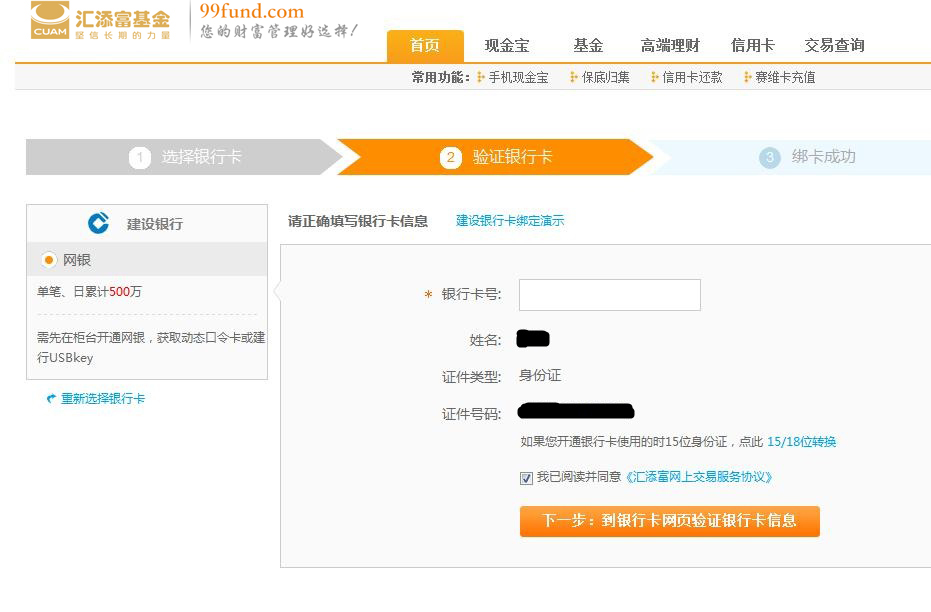Click 下一步 bank card verification button
This screenshot has height=612, width=931.
[669, 521]
